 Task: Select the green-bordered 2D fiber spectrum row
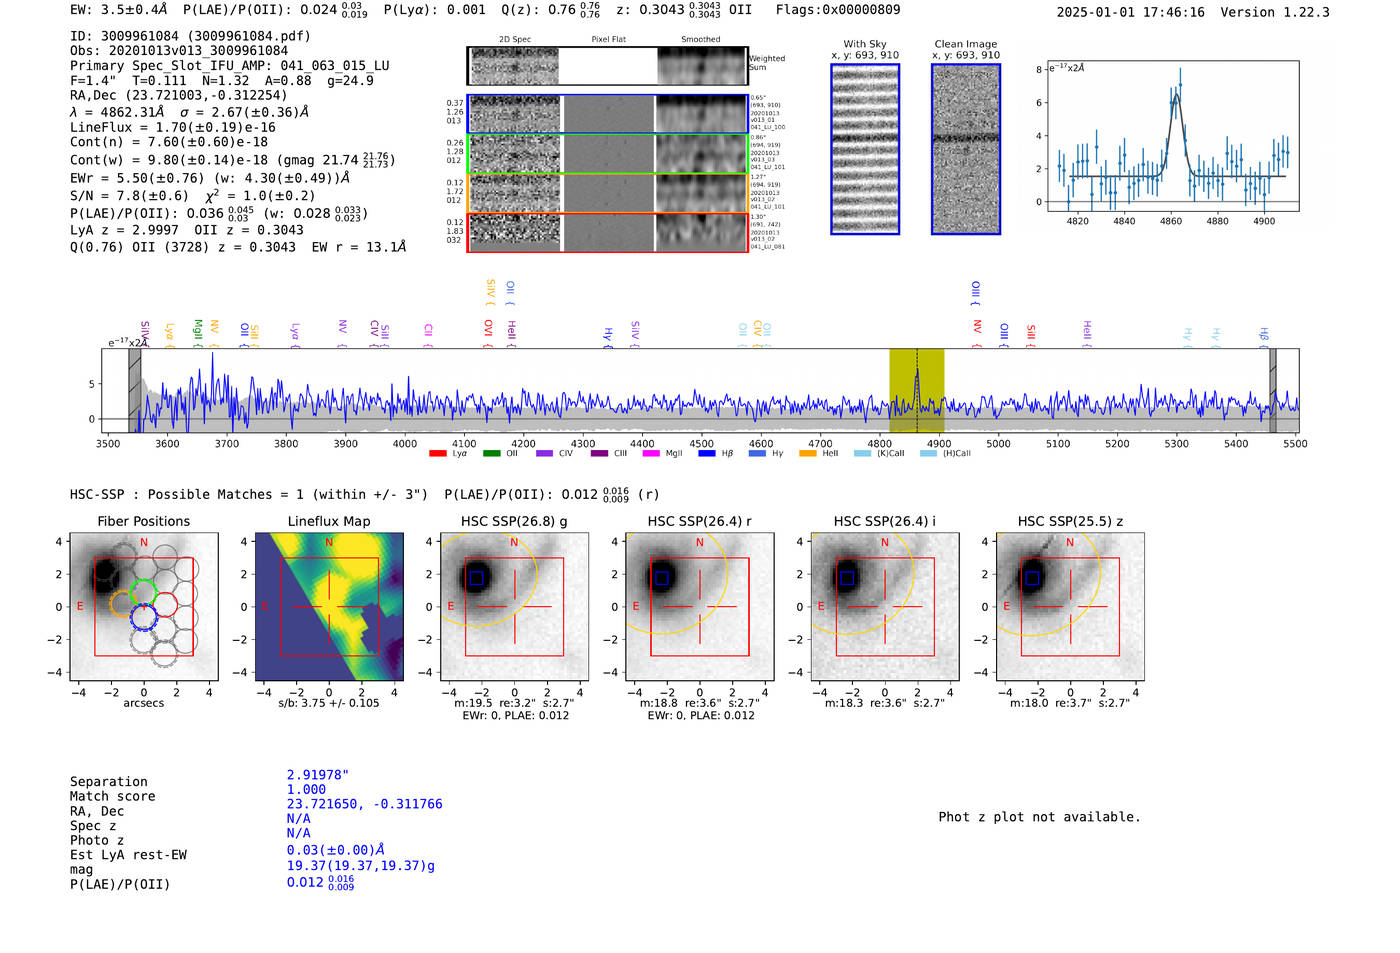click(x=607, y=154)
